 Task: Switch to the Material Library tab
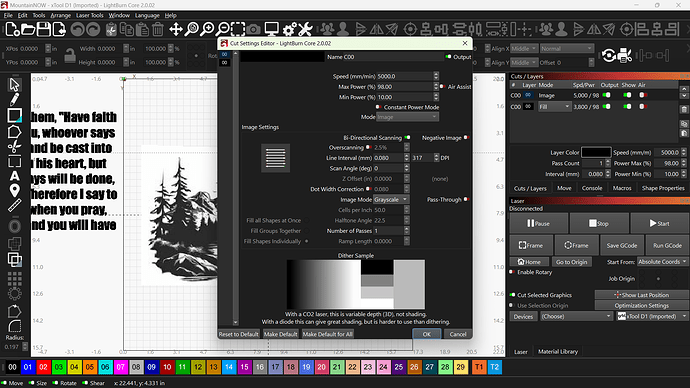click(558, 351)
